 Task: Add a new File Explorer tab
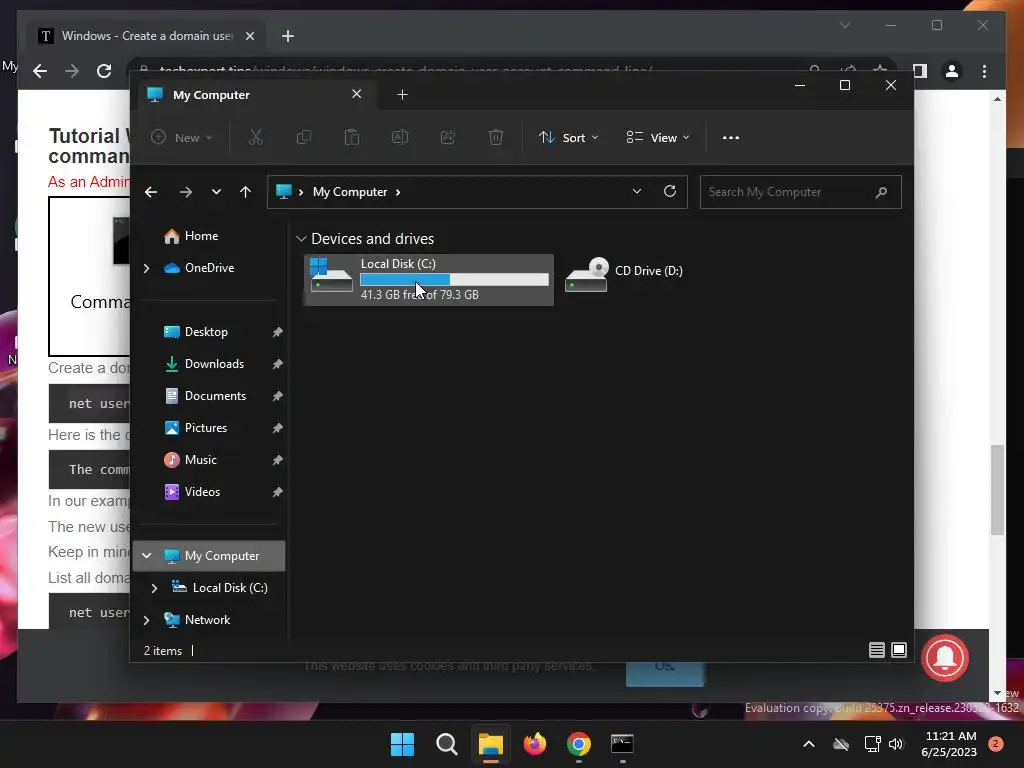tap(402, 95)
